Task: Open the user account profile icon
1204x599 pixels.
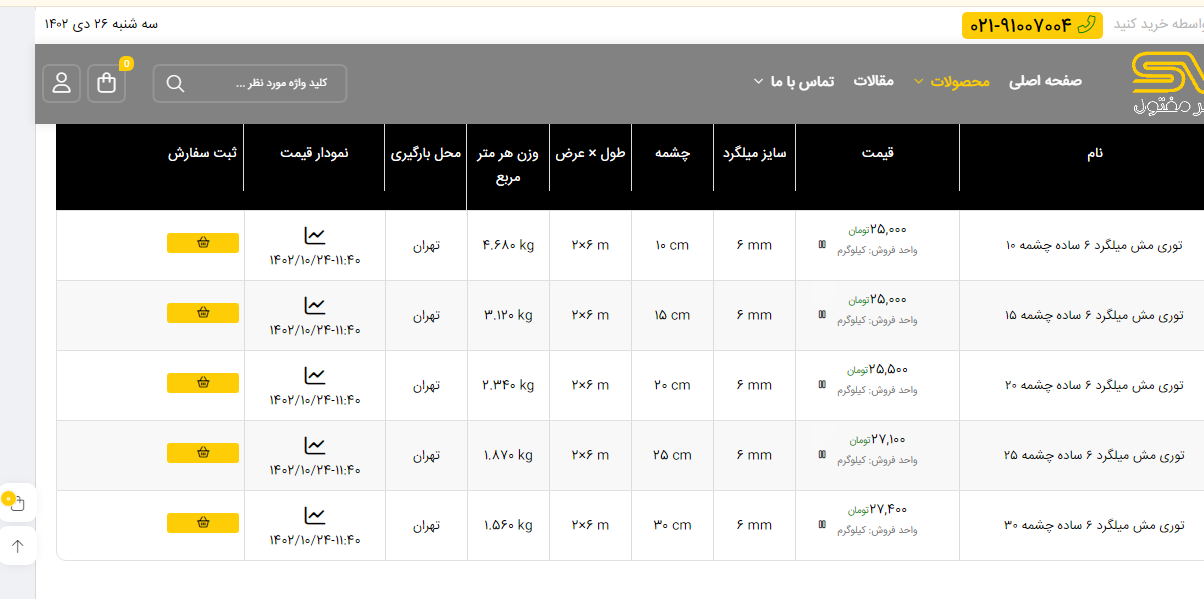Action: 62,83
